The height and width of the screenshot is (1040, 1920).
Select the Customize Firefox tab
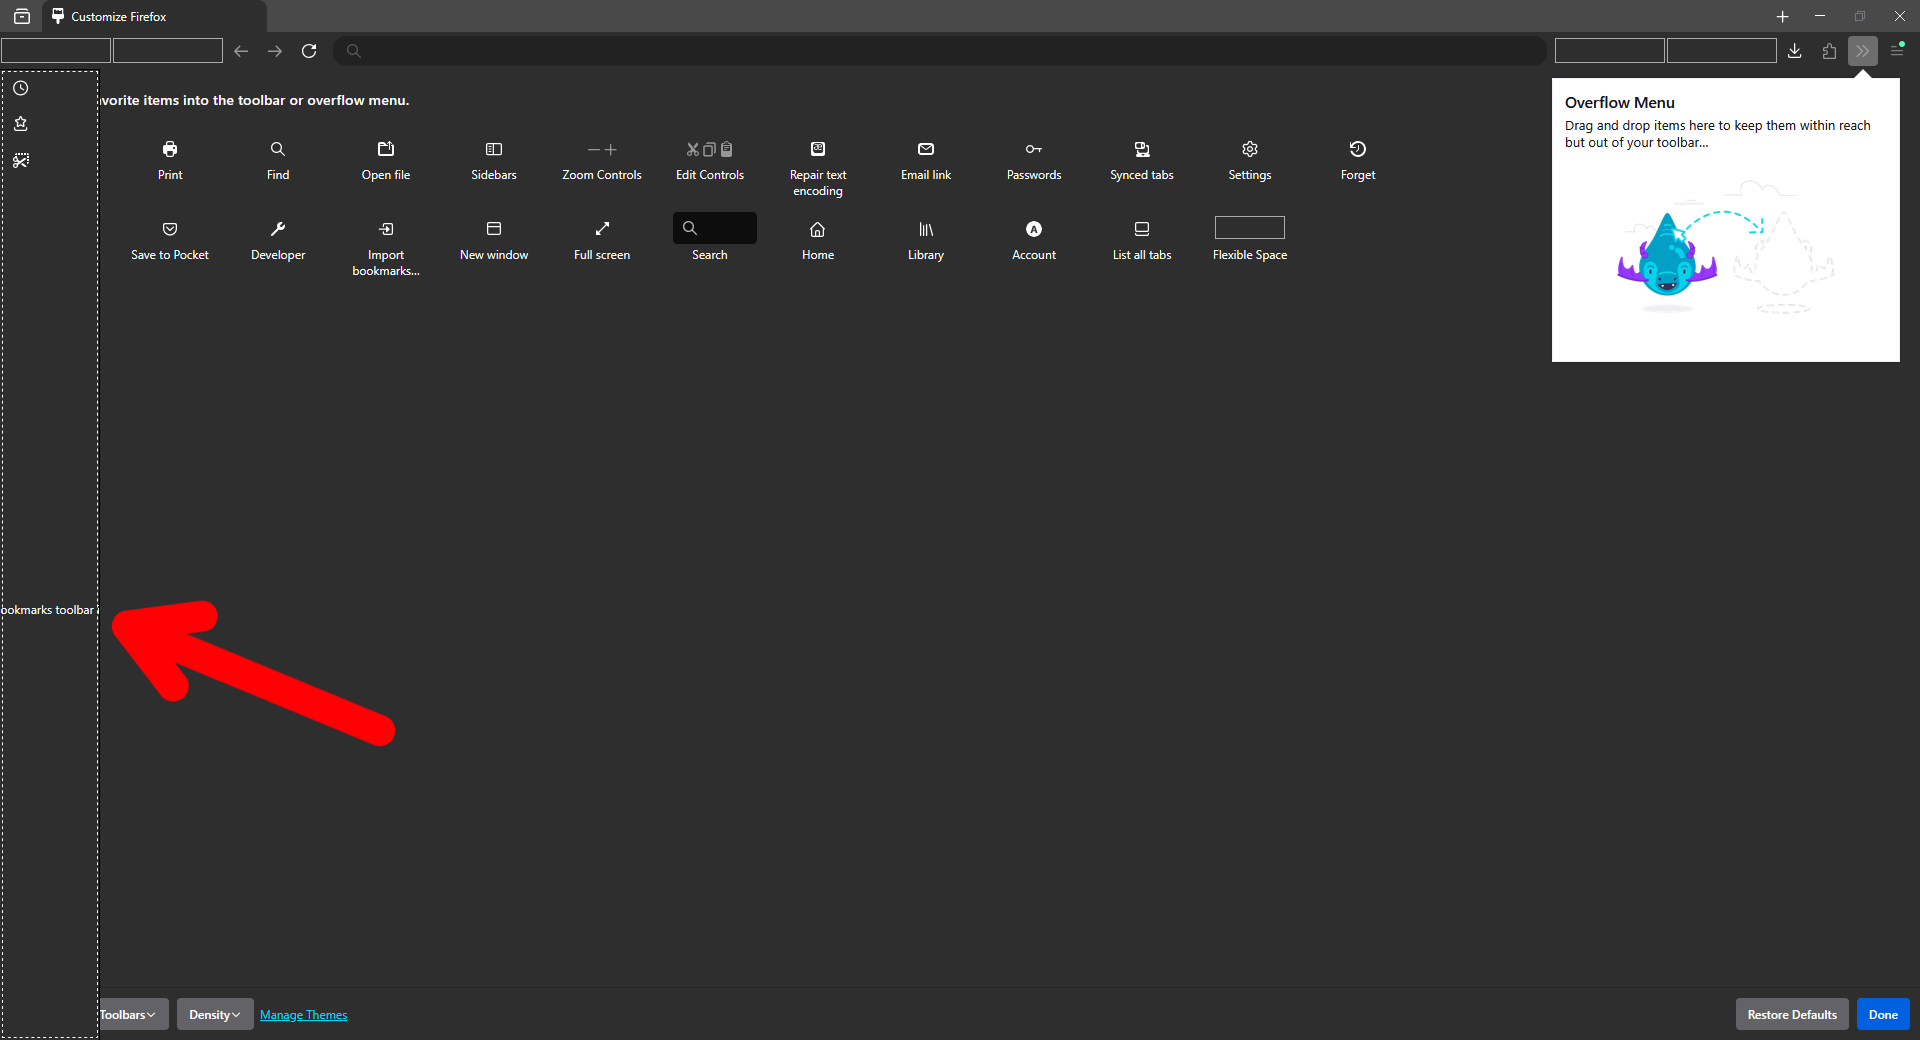pyautogui.click(x=155, y=17)
